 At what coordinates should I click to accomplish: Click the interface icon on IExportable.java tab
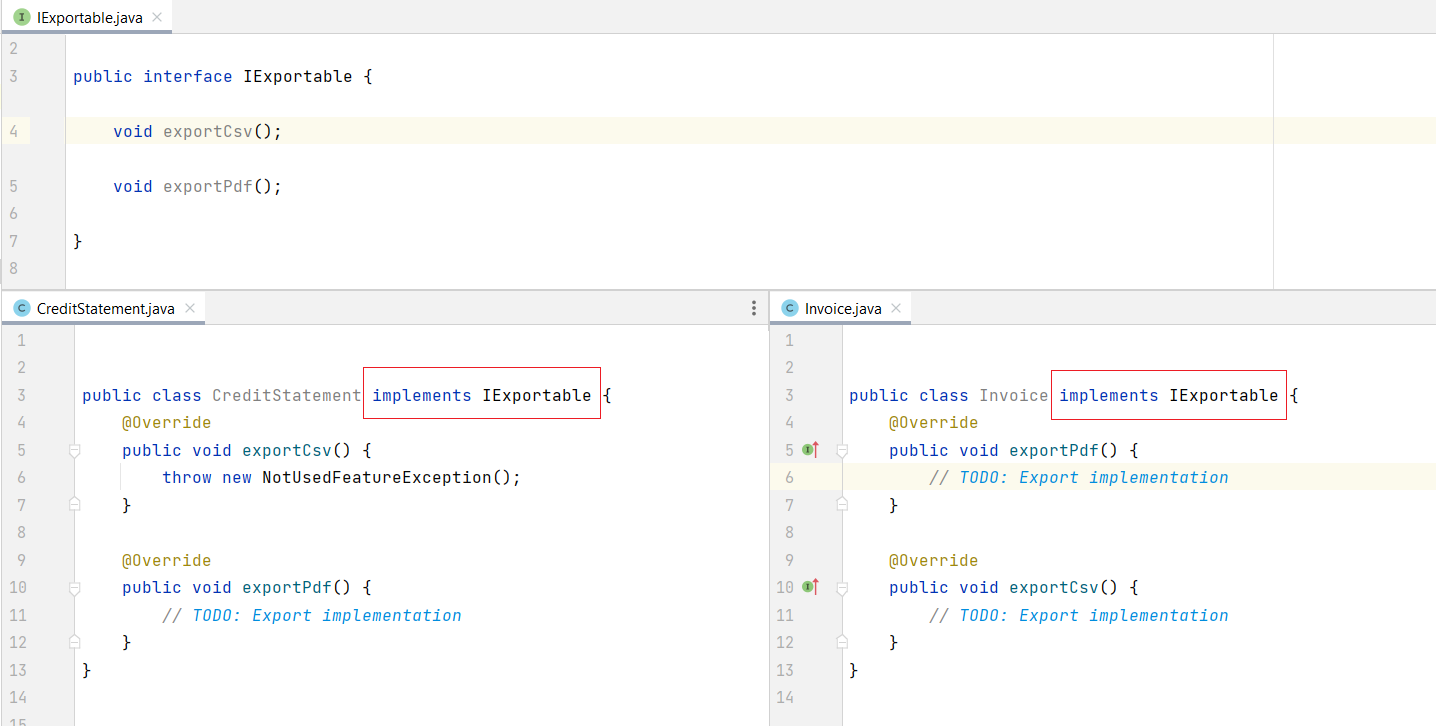coord(21,17)
